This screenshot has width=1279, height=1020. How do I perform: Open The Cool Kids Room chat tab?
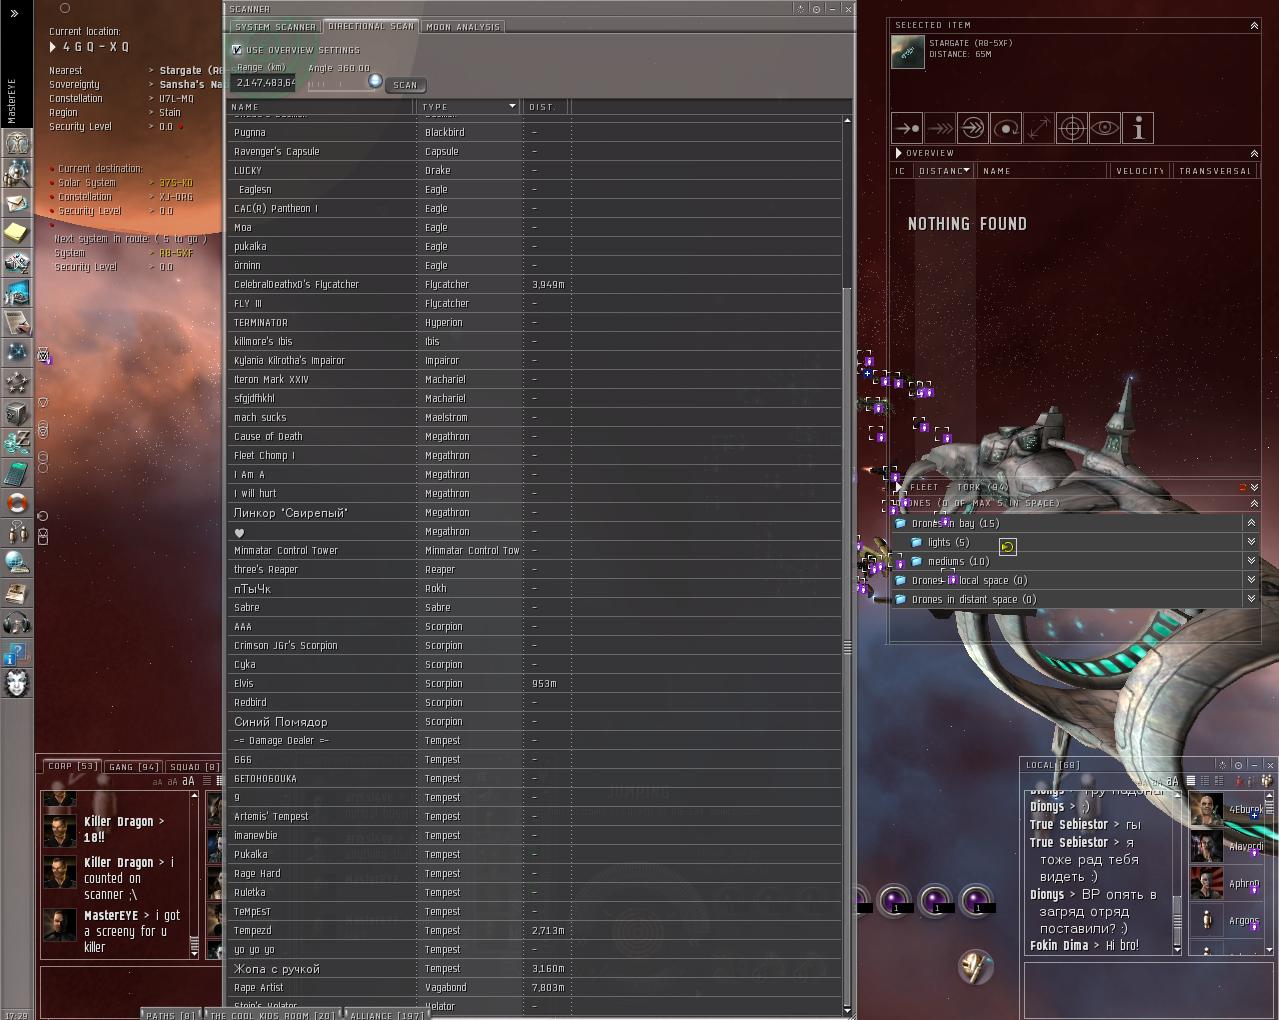click(x=272, y=1014)
